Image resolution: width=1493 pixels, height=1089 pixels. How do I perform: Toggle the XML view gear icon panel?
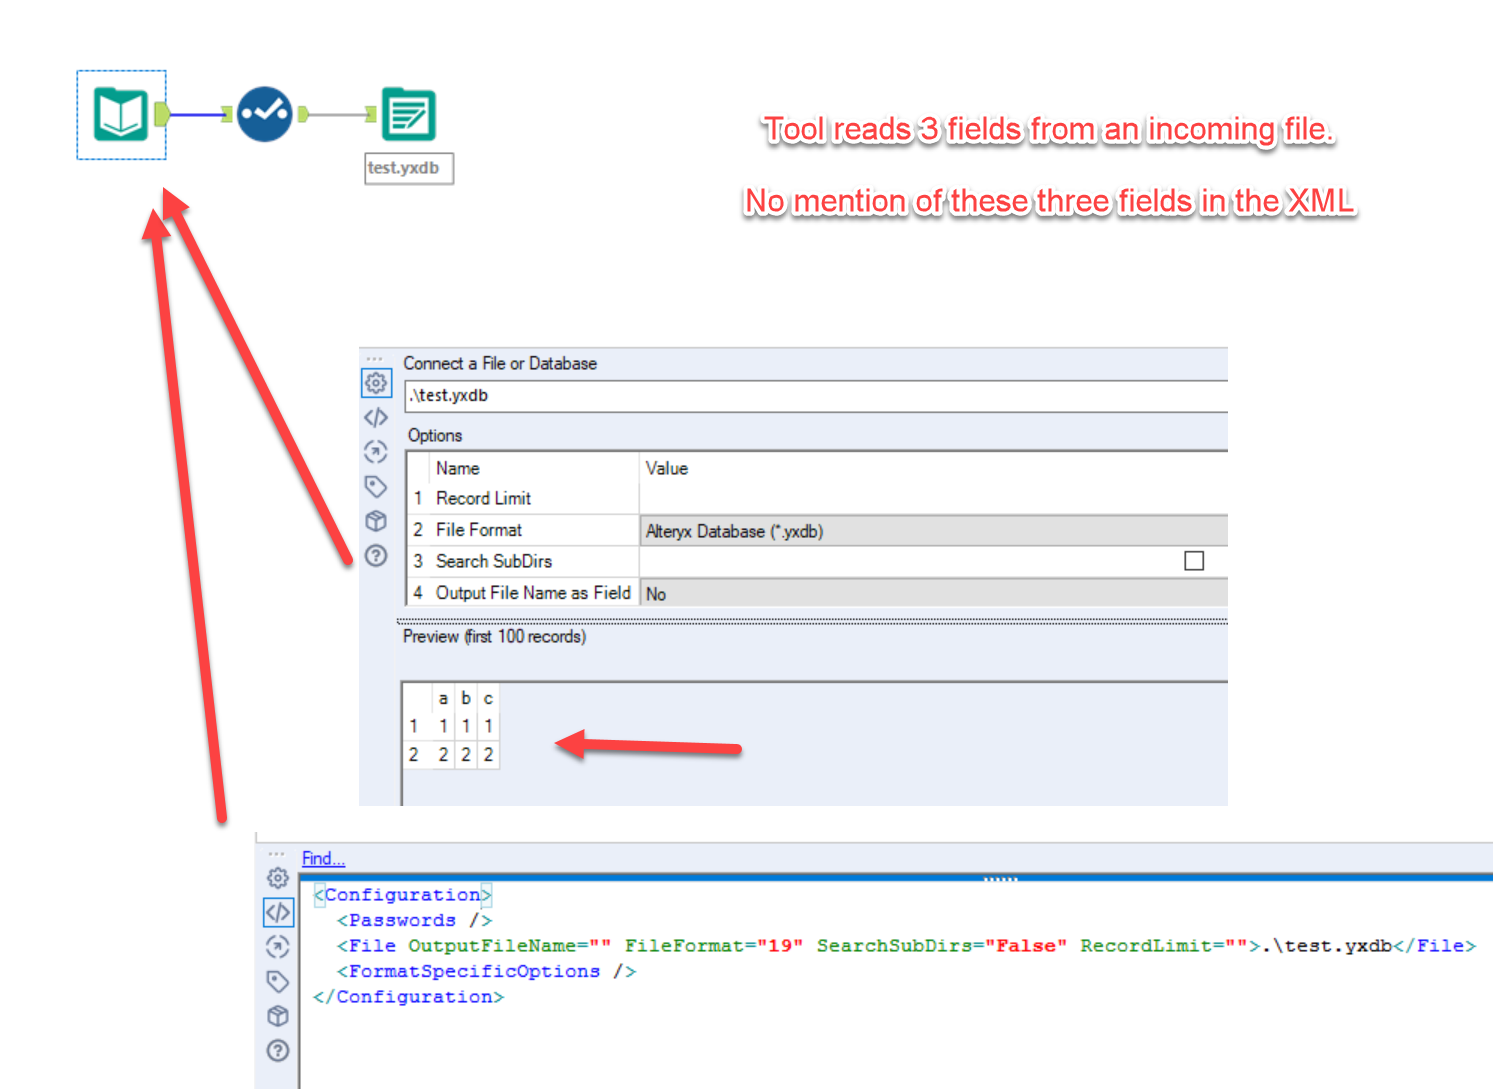(278, 878)
